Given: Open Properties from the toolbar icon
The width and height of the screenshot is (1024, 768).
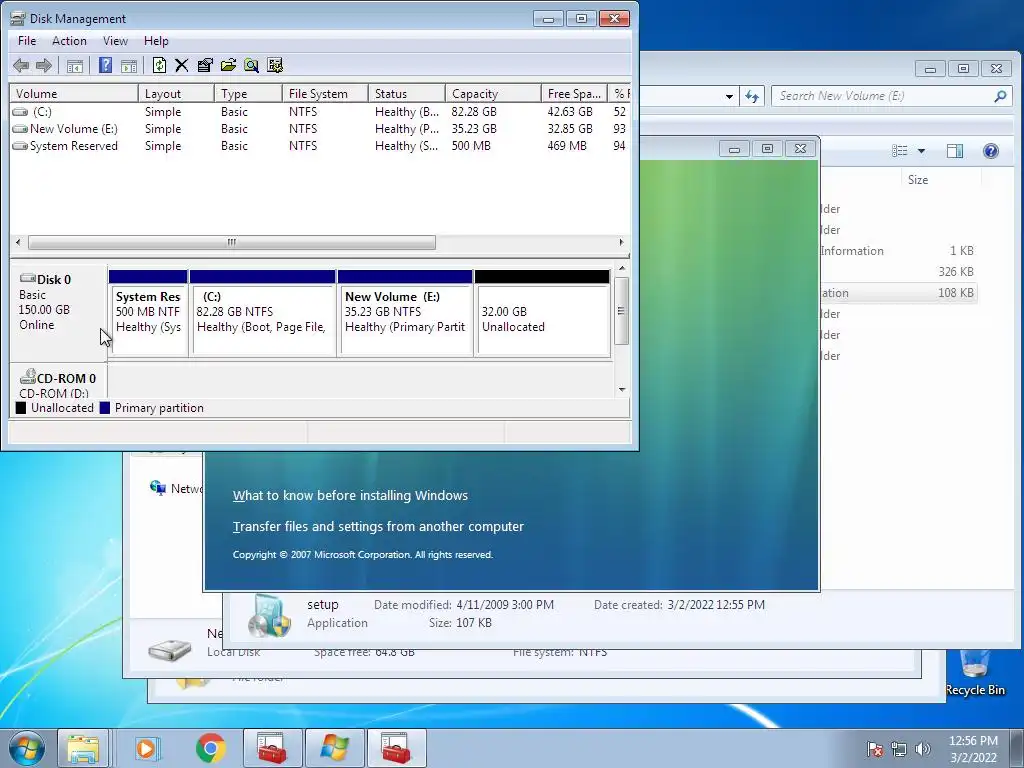Looking at the screenshot, I should tap(205, 65).
